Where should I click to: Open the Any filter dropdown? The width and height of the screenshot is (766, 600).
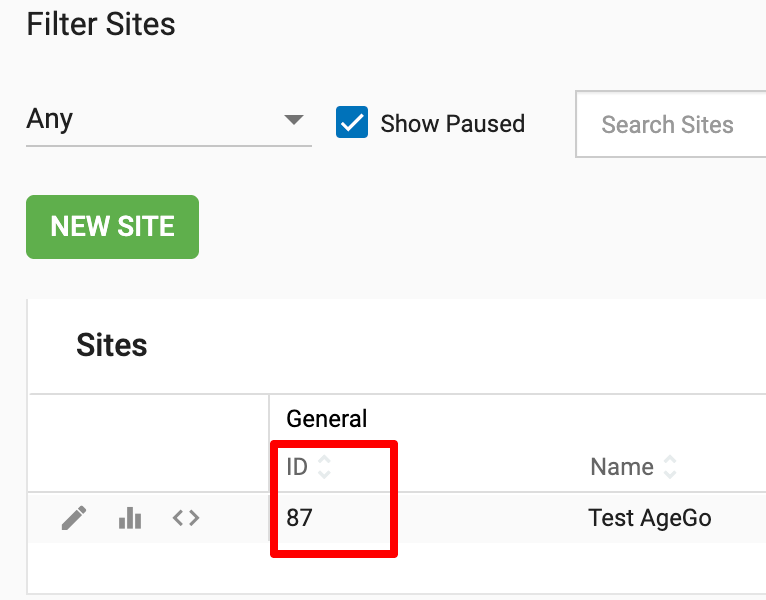pyautogui.click(x=150, y=120)
